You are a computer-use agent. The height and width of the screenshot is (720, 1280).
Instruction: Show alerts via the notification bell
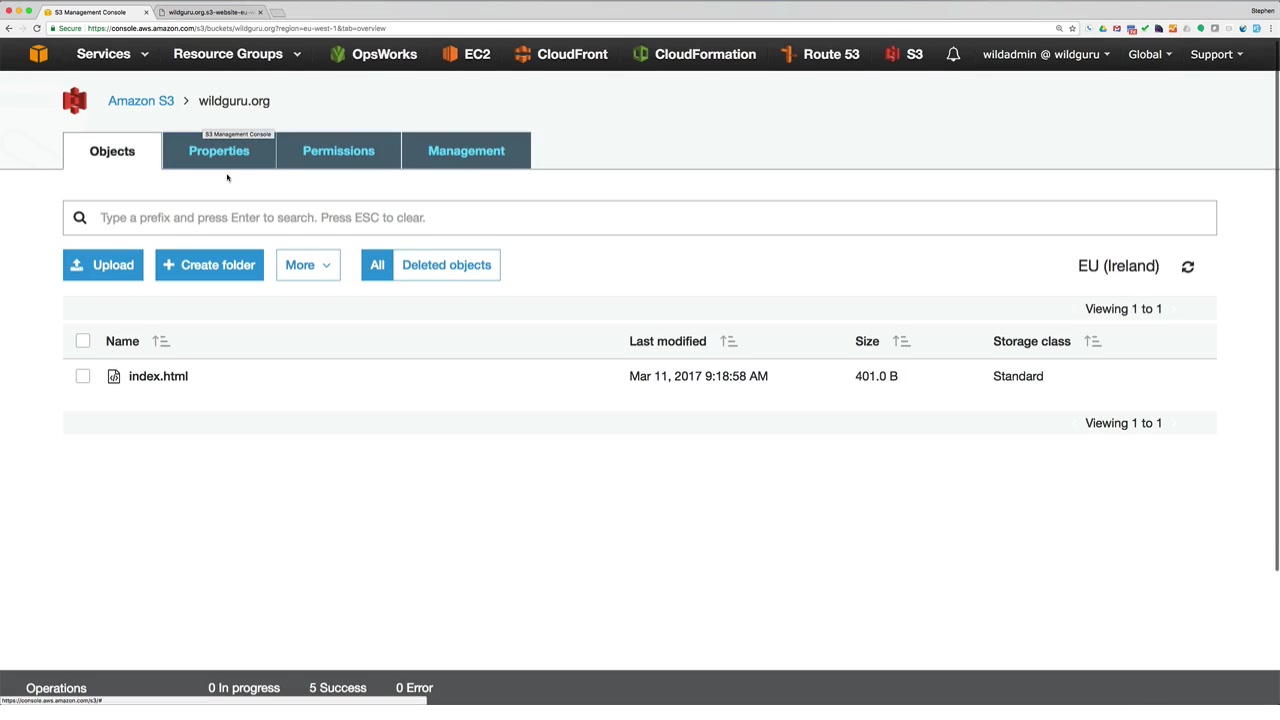point(953,54)
